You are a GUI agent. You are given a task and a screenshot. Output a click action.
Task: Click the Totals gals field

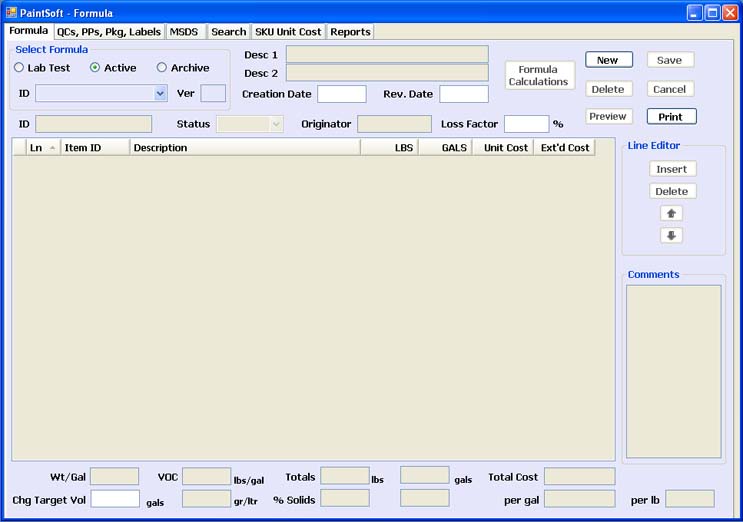click(x=425, y=476)
